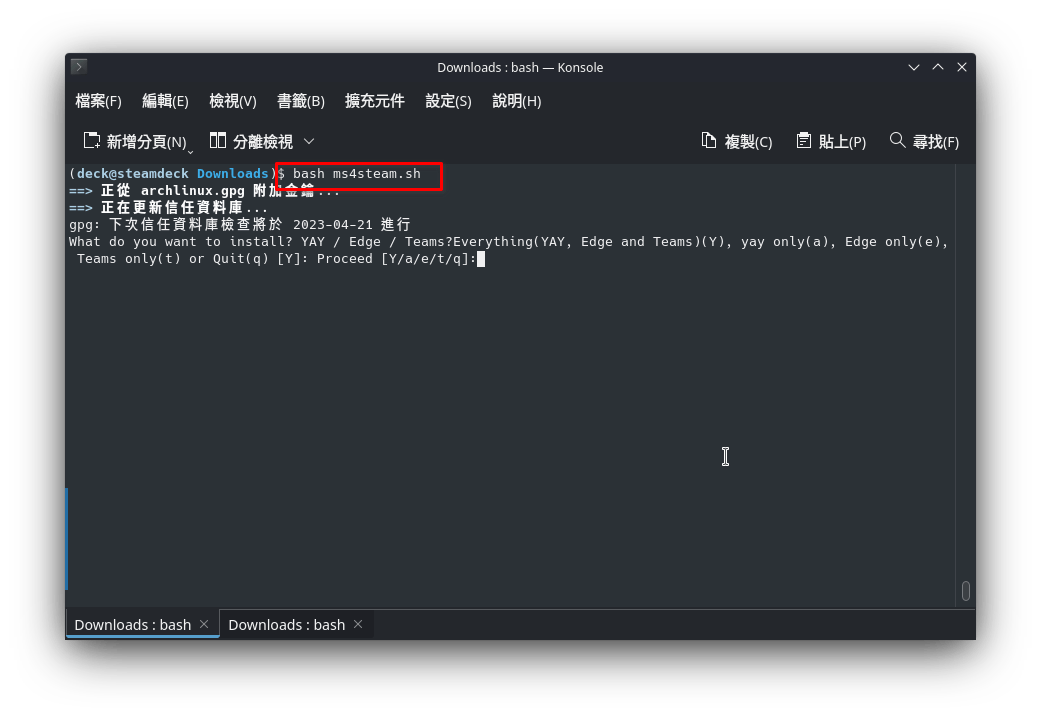Open the 檔案(F) file menu

tap(98, 101)
